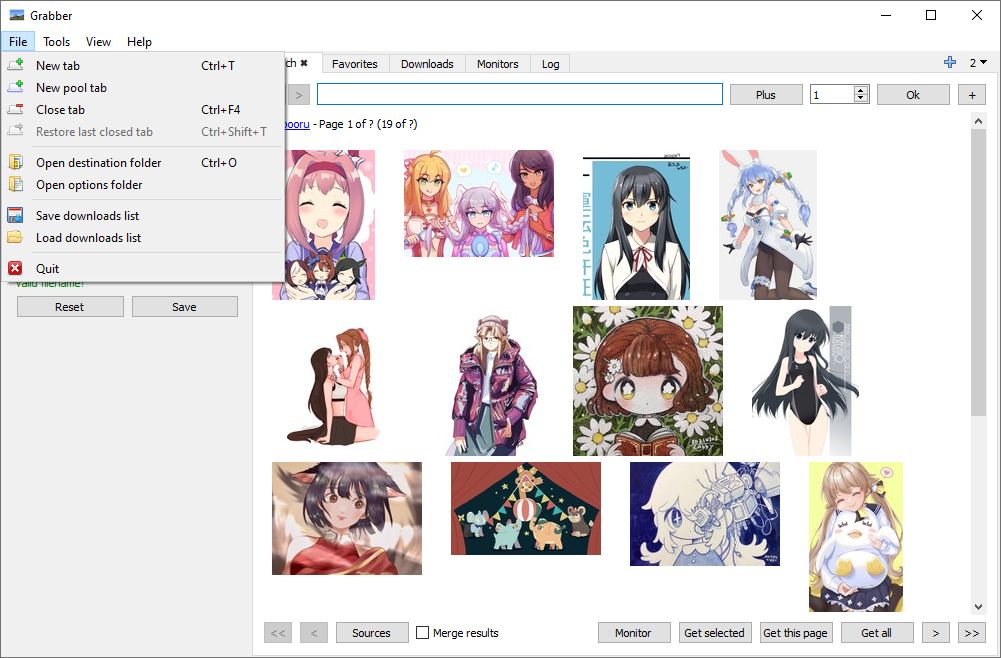Click into the tag search field
The width and height of the screenshot is (1001, 658).
(x=520, y=94)
